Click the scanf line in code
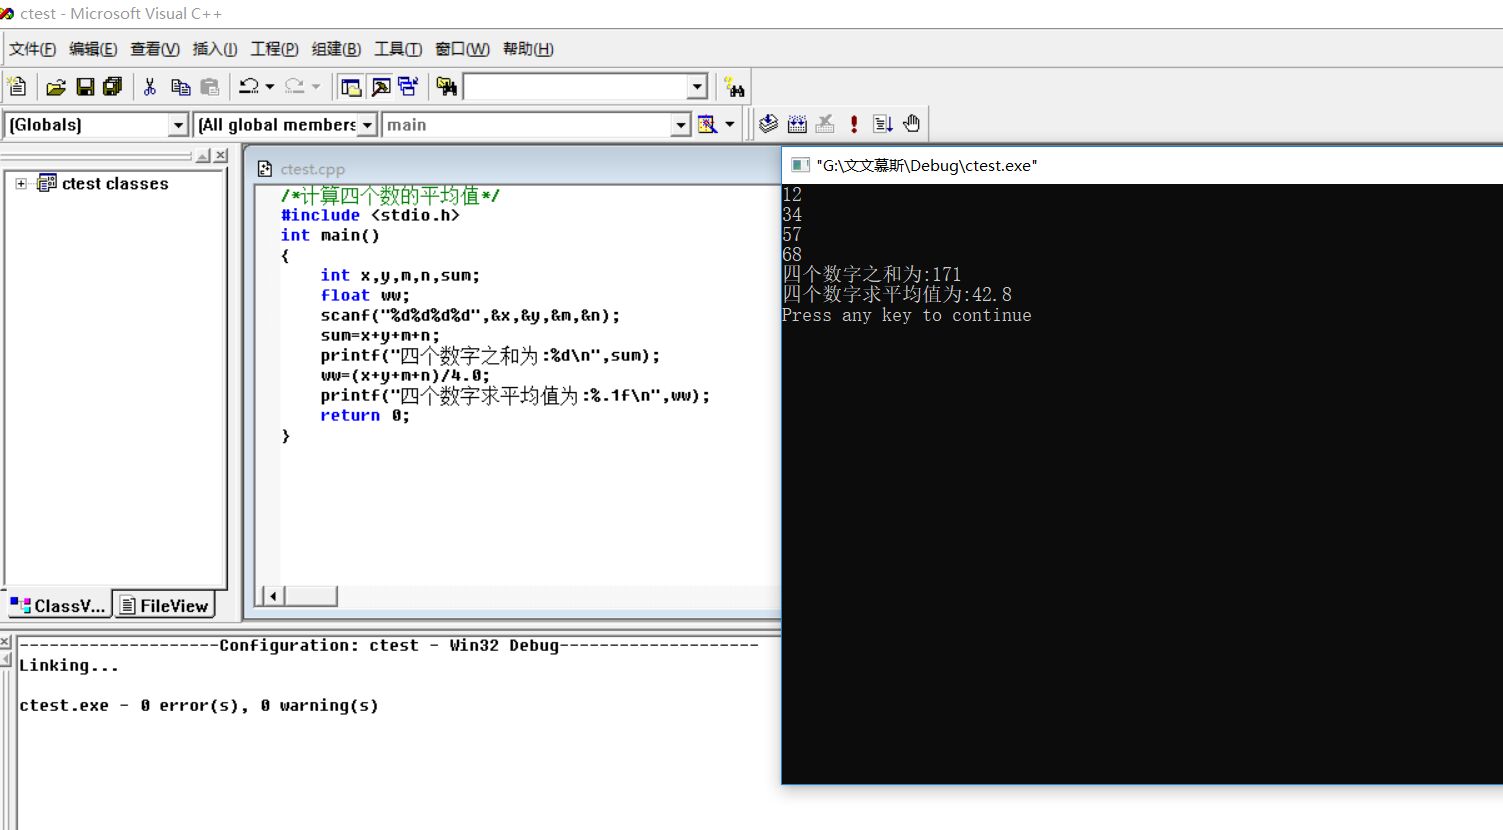 (470, 315)
